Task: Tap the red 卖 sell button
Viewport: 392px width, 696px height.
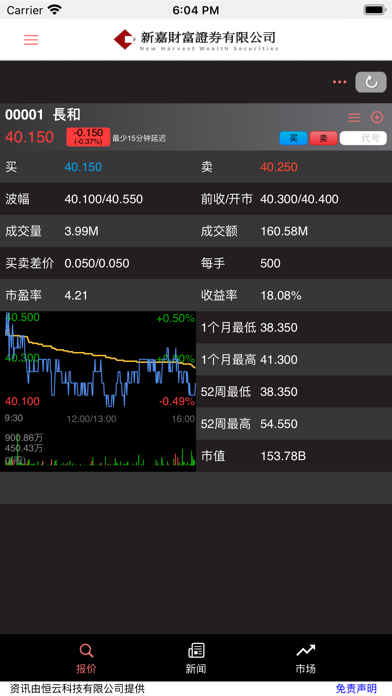Action: [x=323, y=138]
